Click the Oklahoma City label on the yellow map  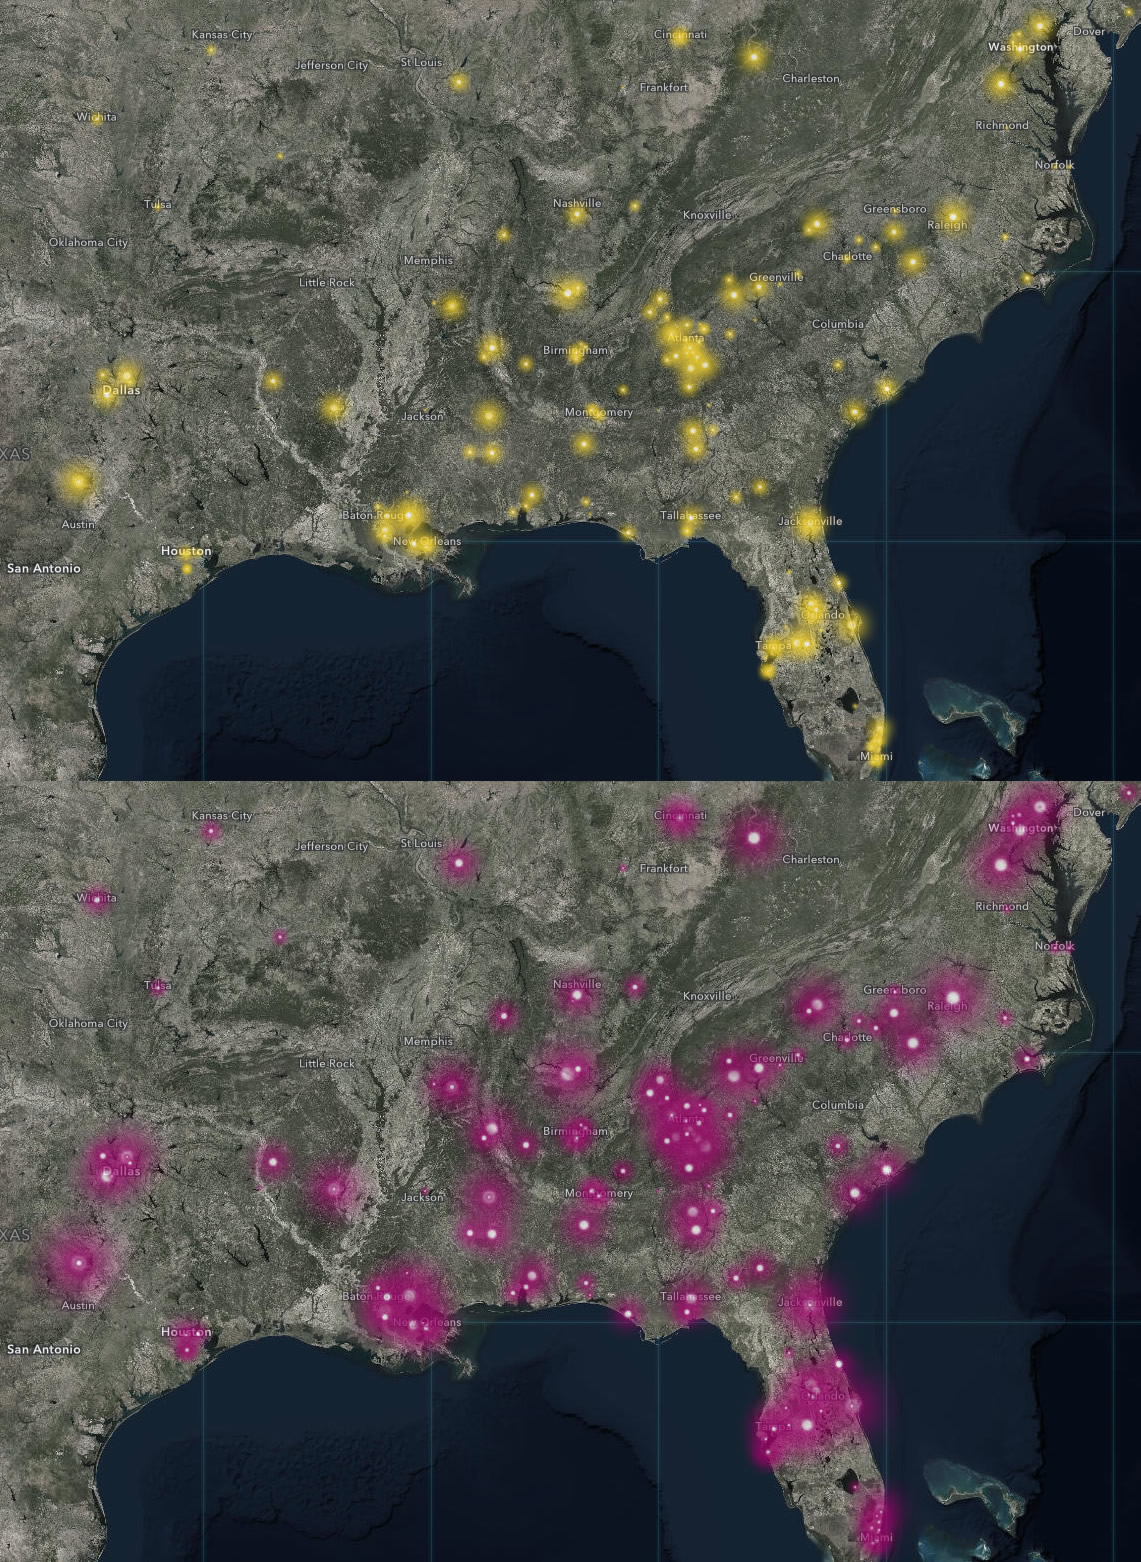click(88, 242)
